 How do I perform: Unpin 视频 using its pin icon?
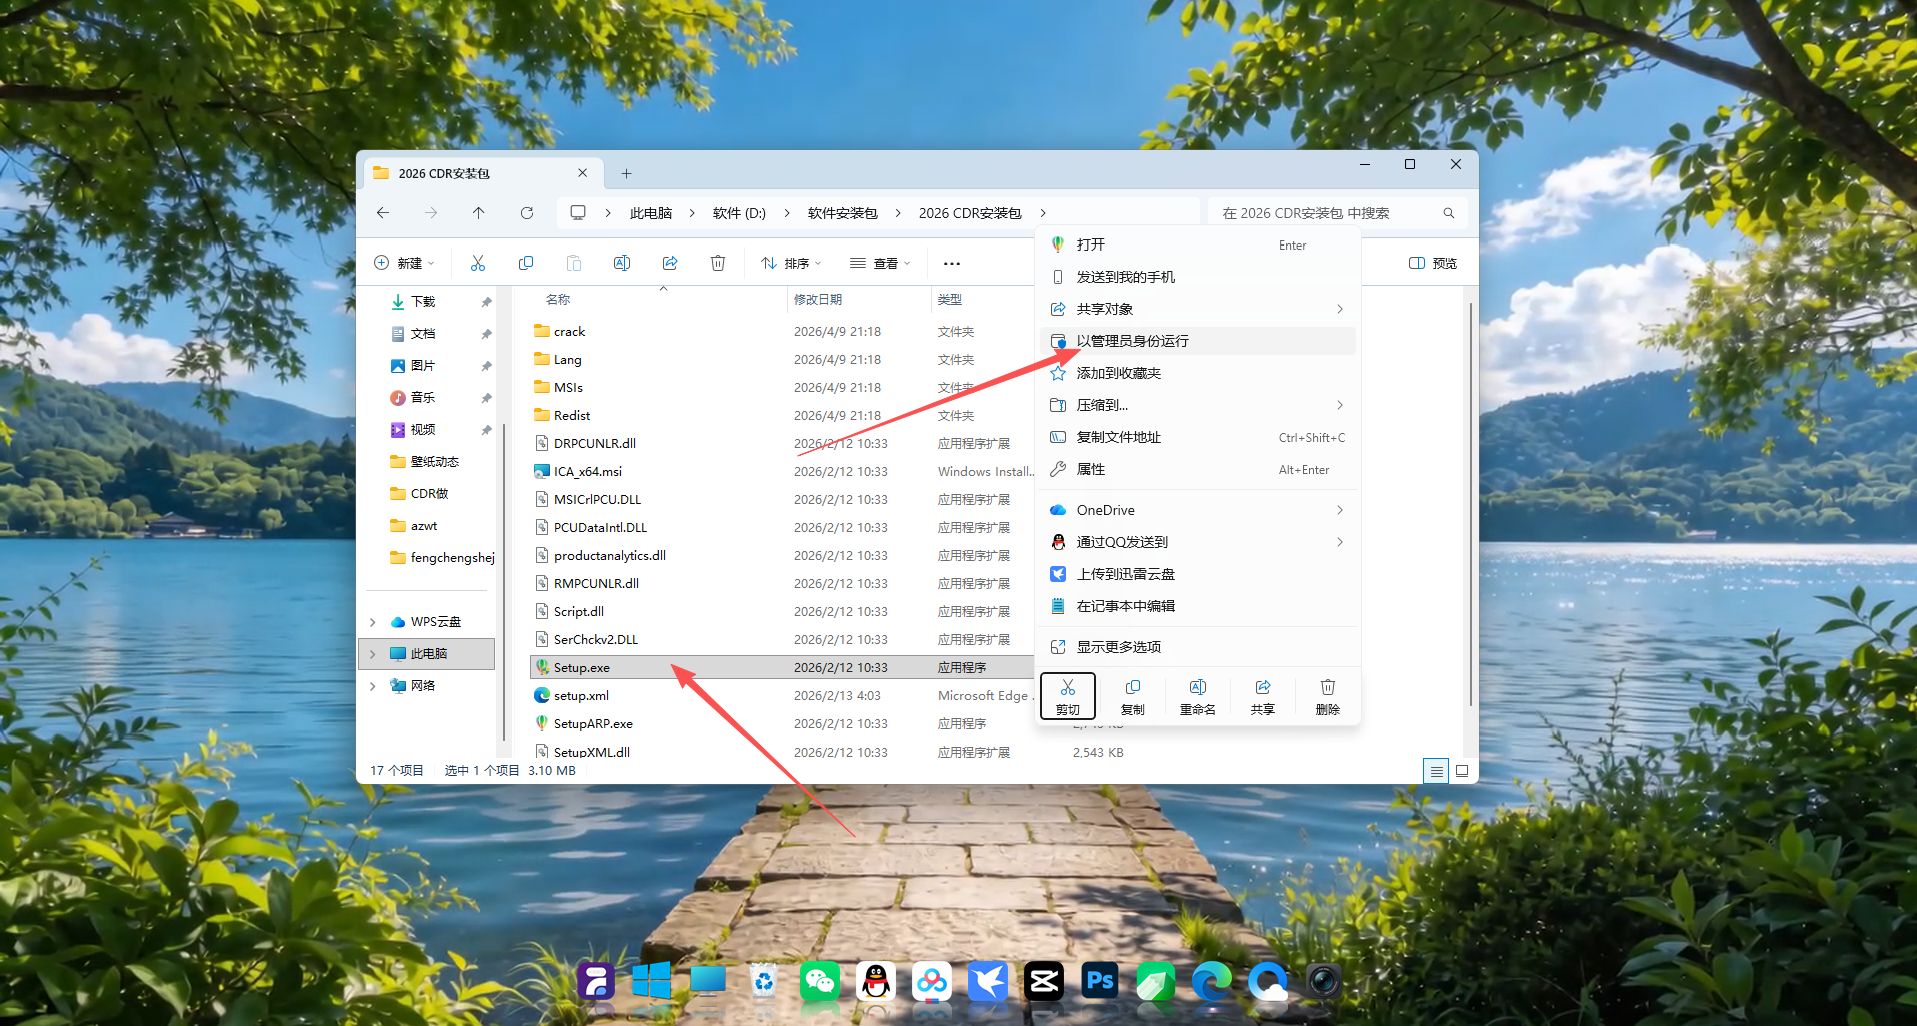click(486, 430)
